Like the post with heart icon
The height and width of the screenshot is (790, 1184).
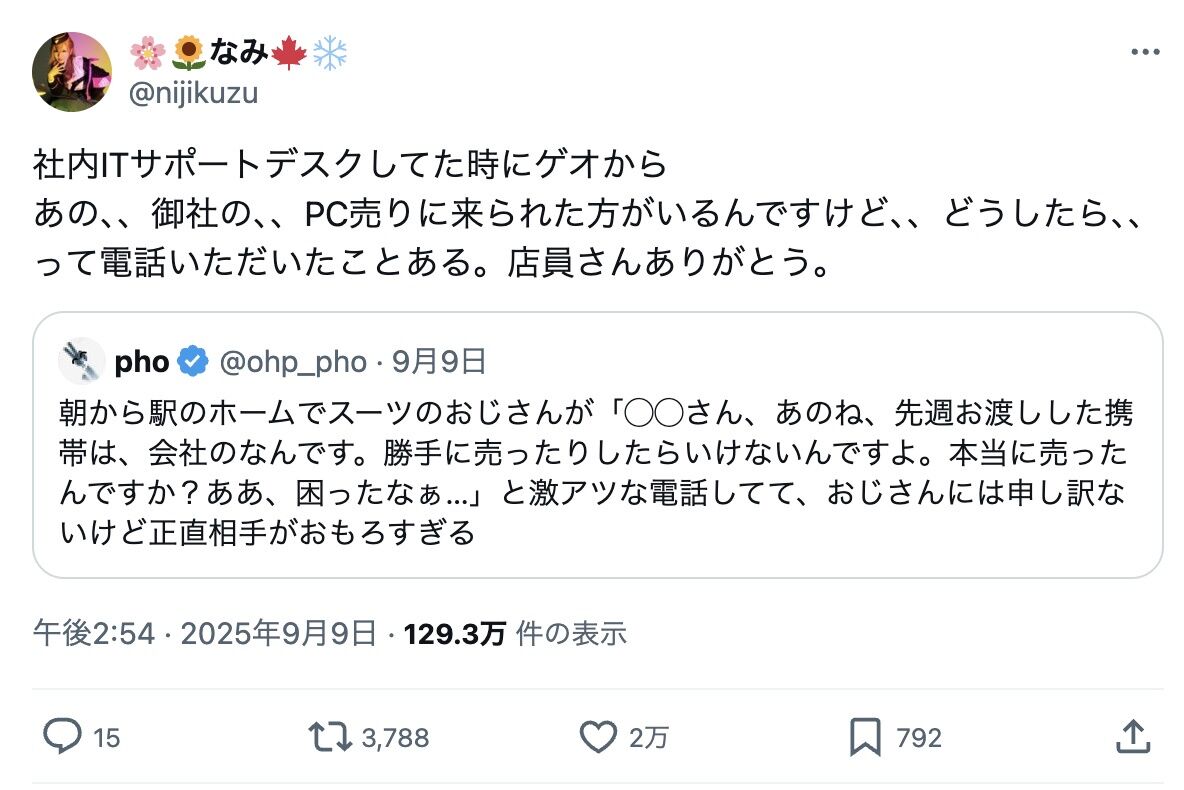pyautogui.click(x=598, y=736)
